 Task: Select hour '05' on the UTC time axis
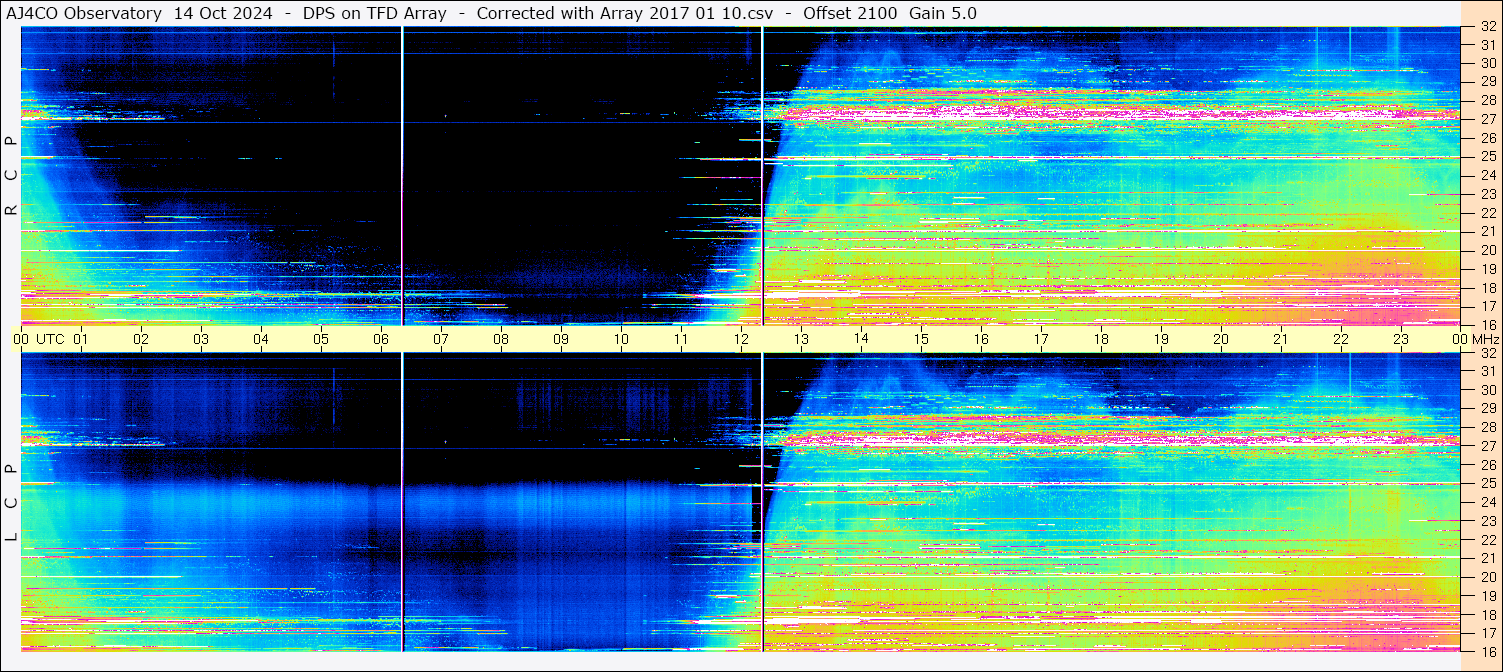(321, 339)
